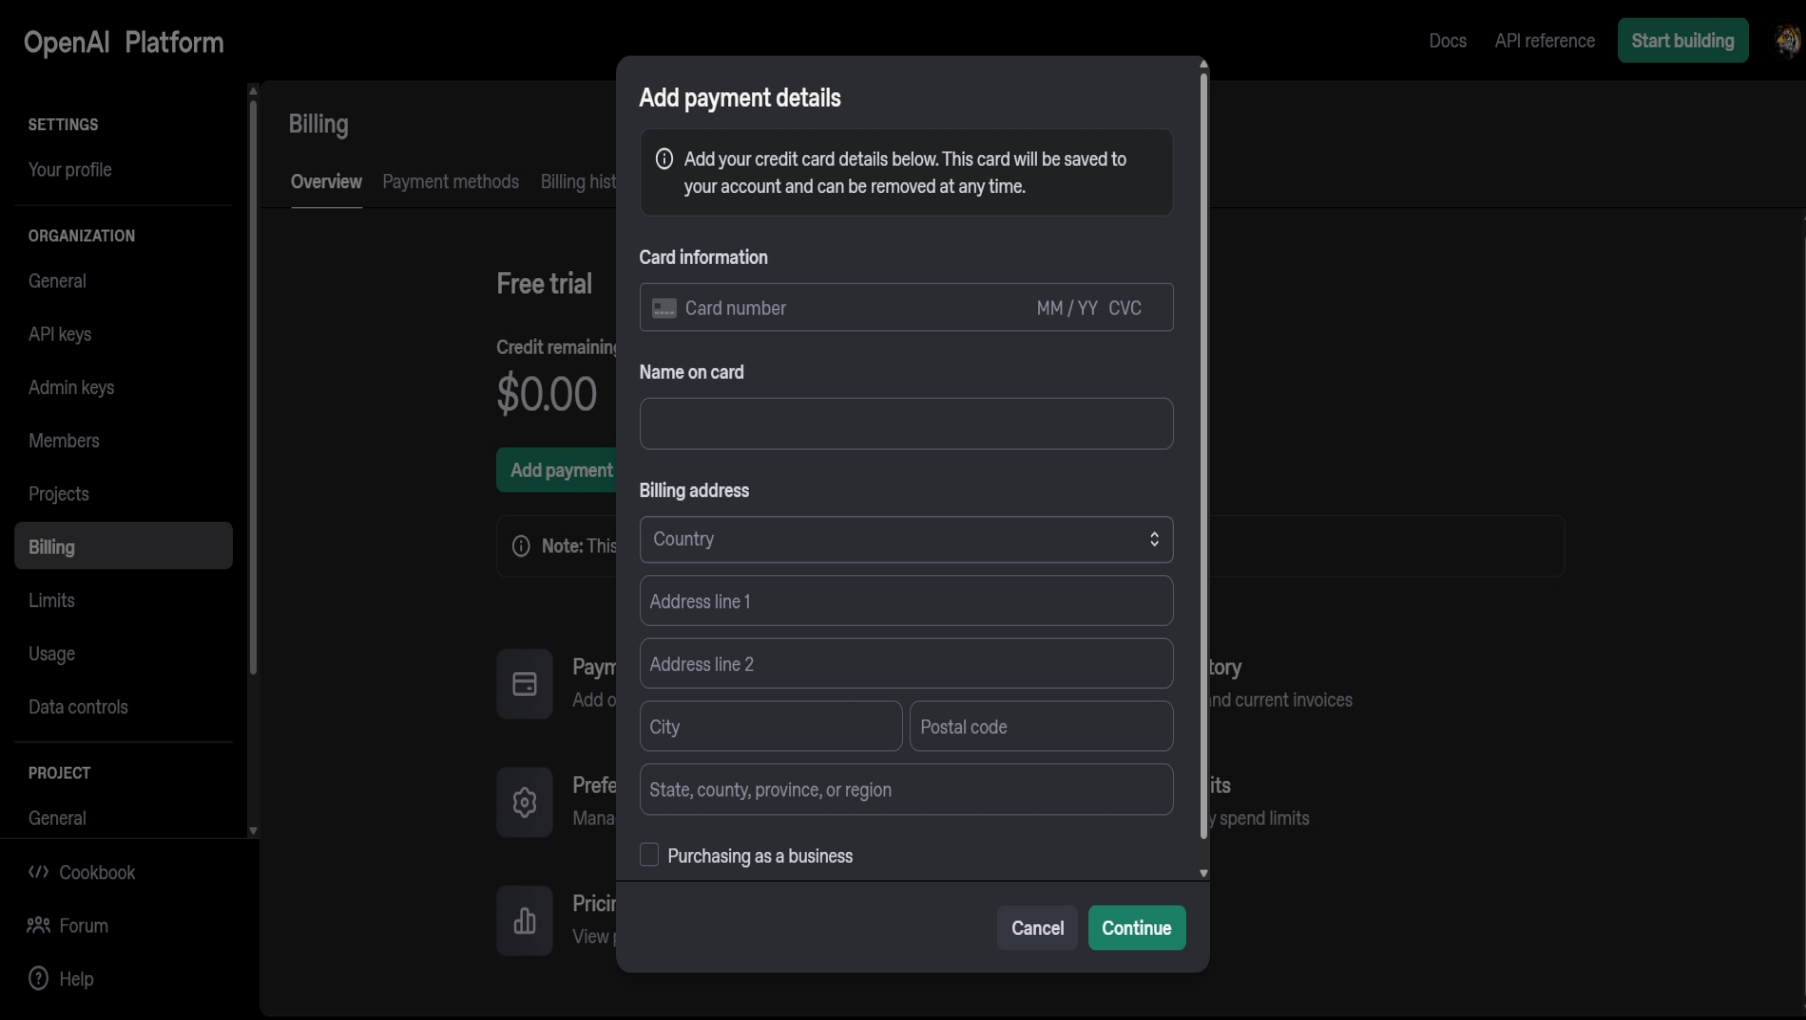
Task: Click the Pricing bar chart icon
Action: [x=524, y=920]
